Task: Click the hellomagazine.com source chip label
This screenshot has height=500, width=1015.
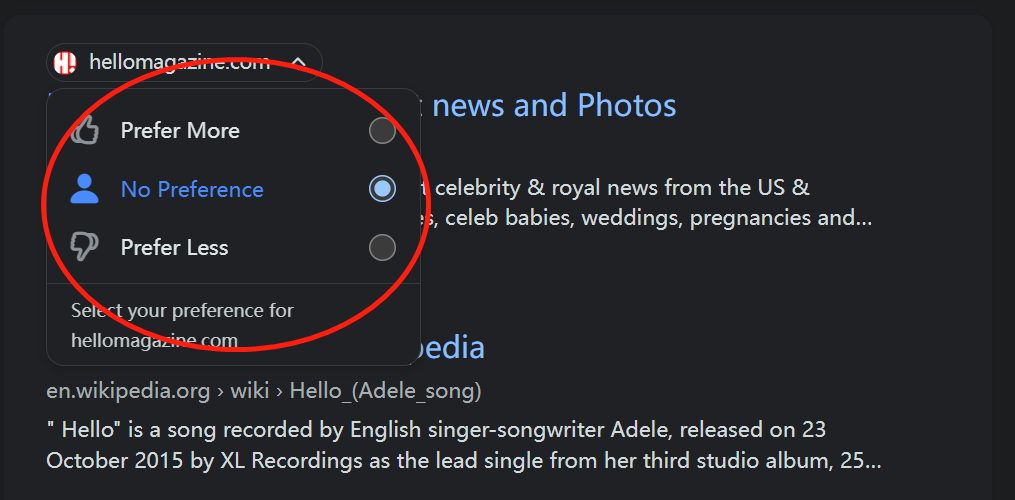Action: [x=179, y=63]
